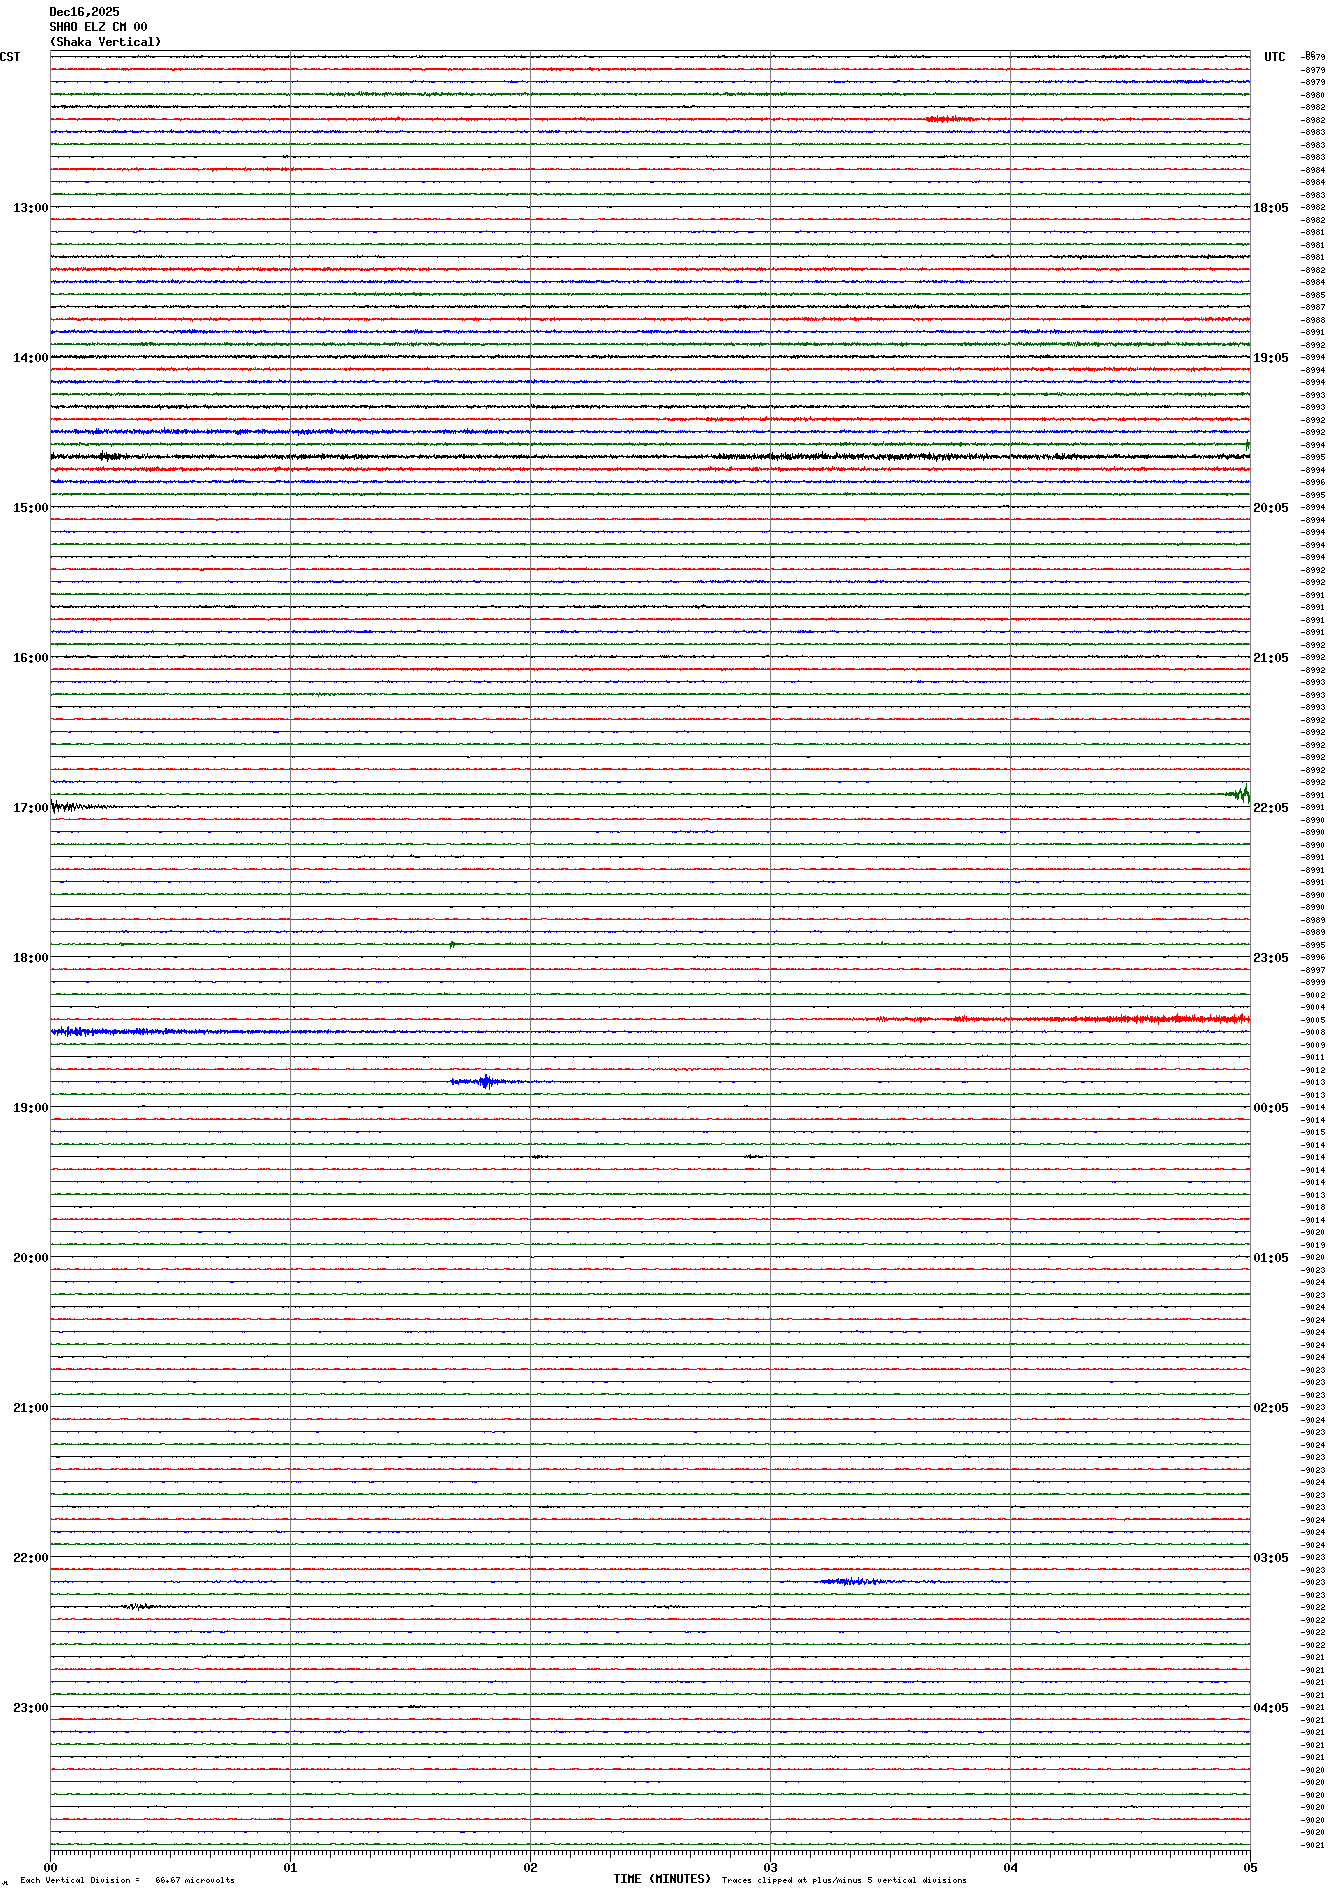
Task: Click the green spike at the 22:05 UTC trace end
Action: click(x=1241, y=794)
